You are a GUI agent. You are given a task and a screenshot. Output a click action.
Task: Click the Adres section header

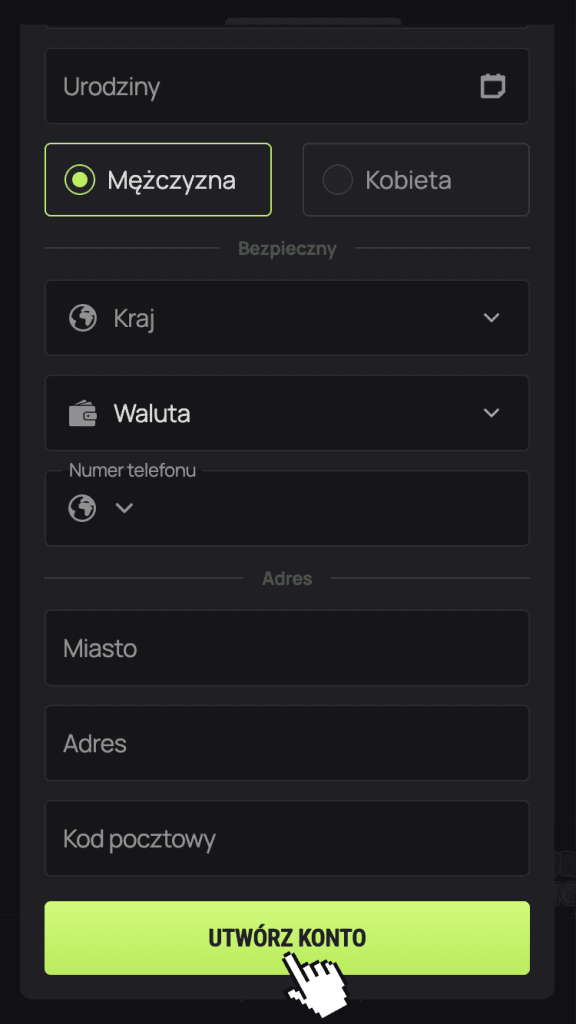point(287,577)
